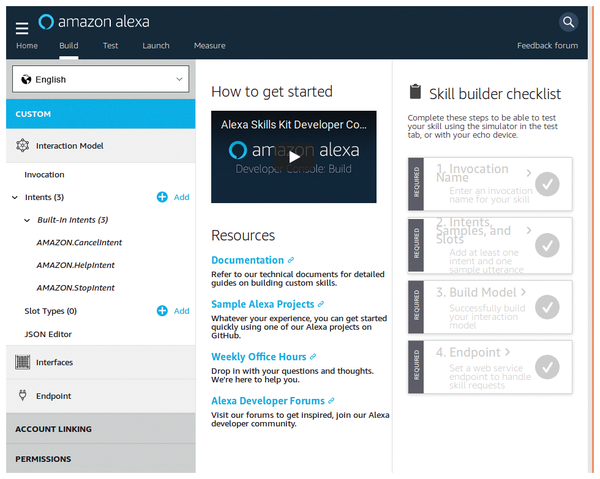Open the Interfaces section
The width and height of the screenshot is (600, 479).
[x=101, y=362]
